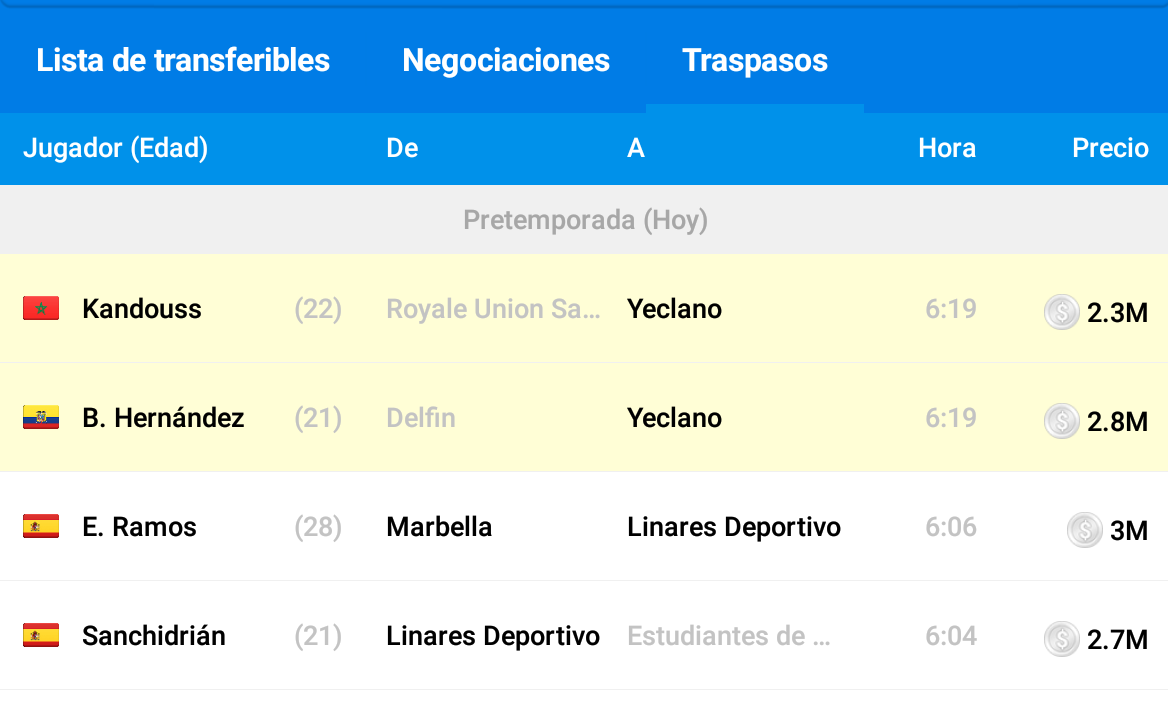Viewport: 1168px width, 720px height.
Task: Click the coin icon beside 2.3M price
Action: pyautogui.click(x=1061, y=312)
